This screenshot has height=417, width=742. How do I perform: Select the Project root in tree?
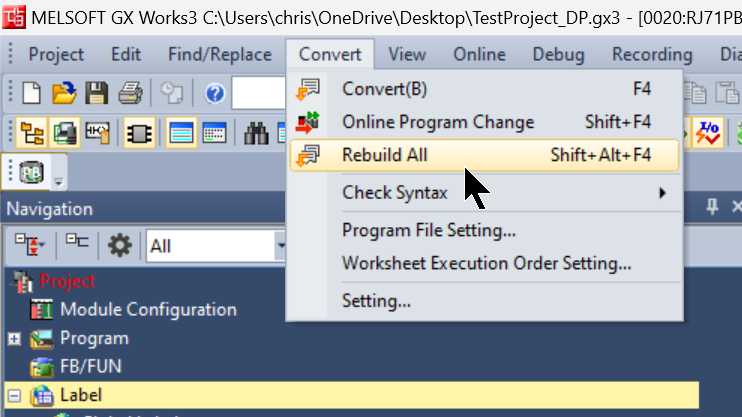pyautogui.click(x=67, y=281)
